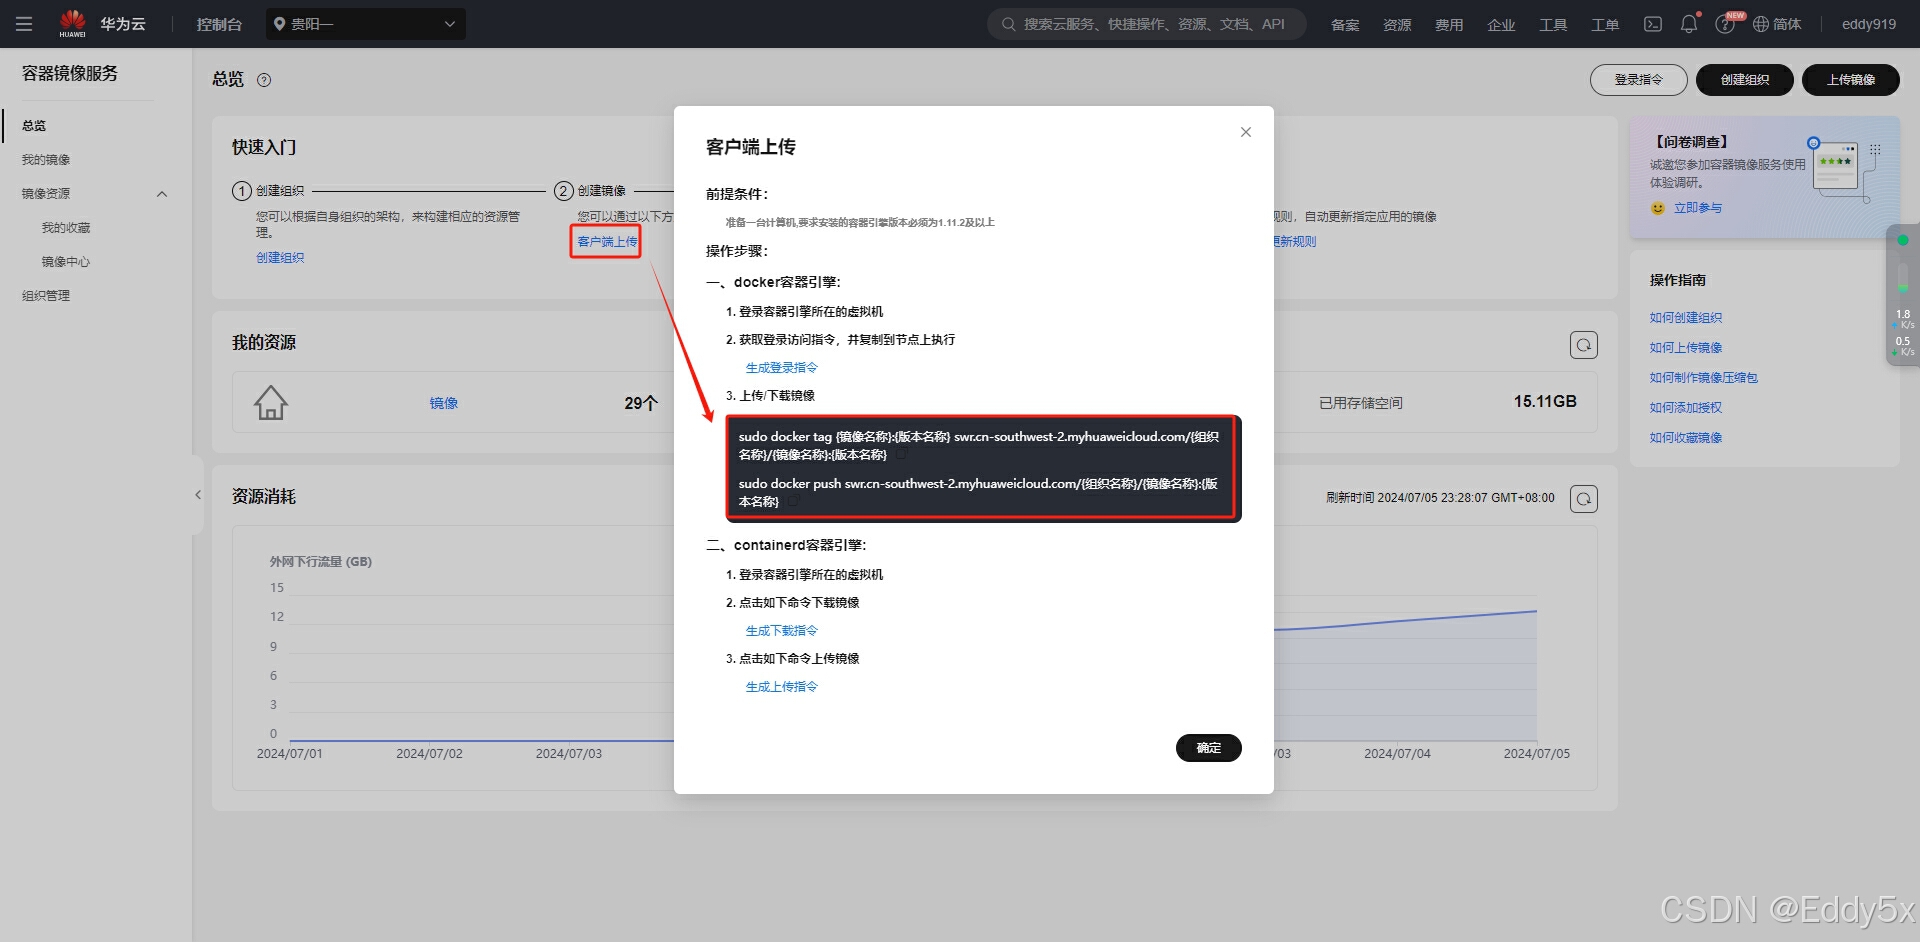Go to 我的镜像 in the sidebar
This screenshot has height=942, width=1920.
click(x=46, y=160)
